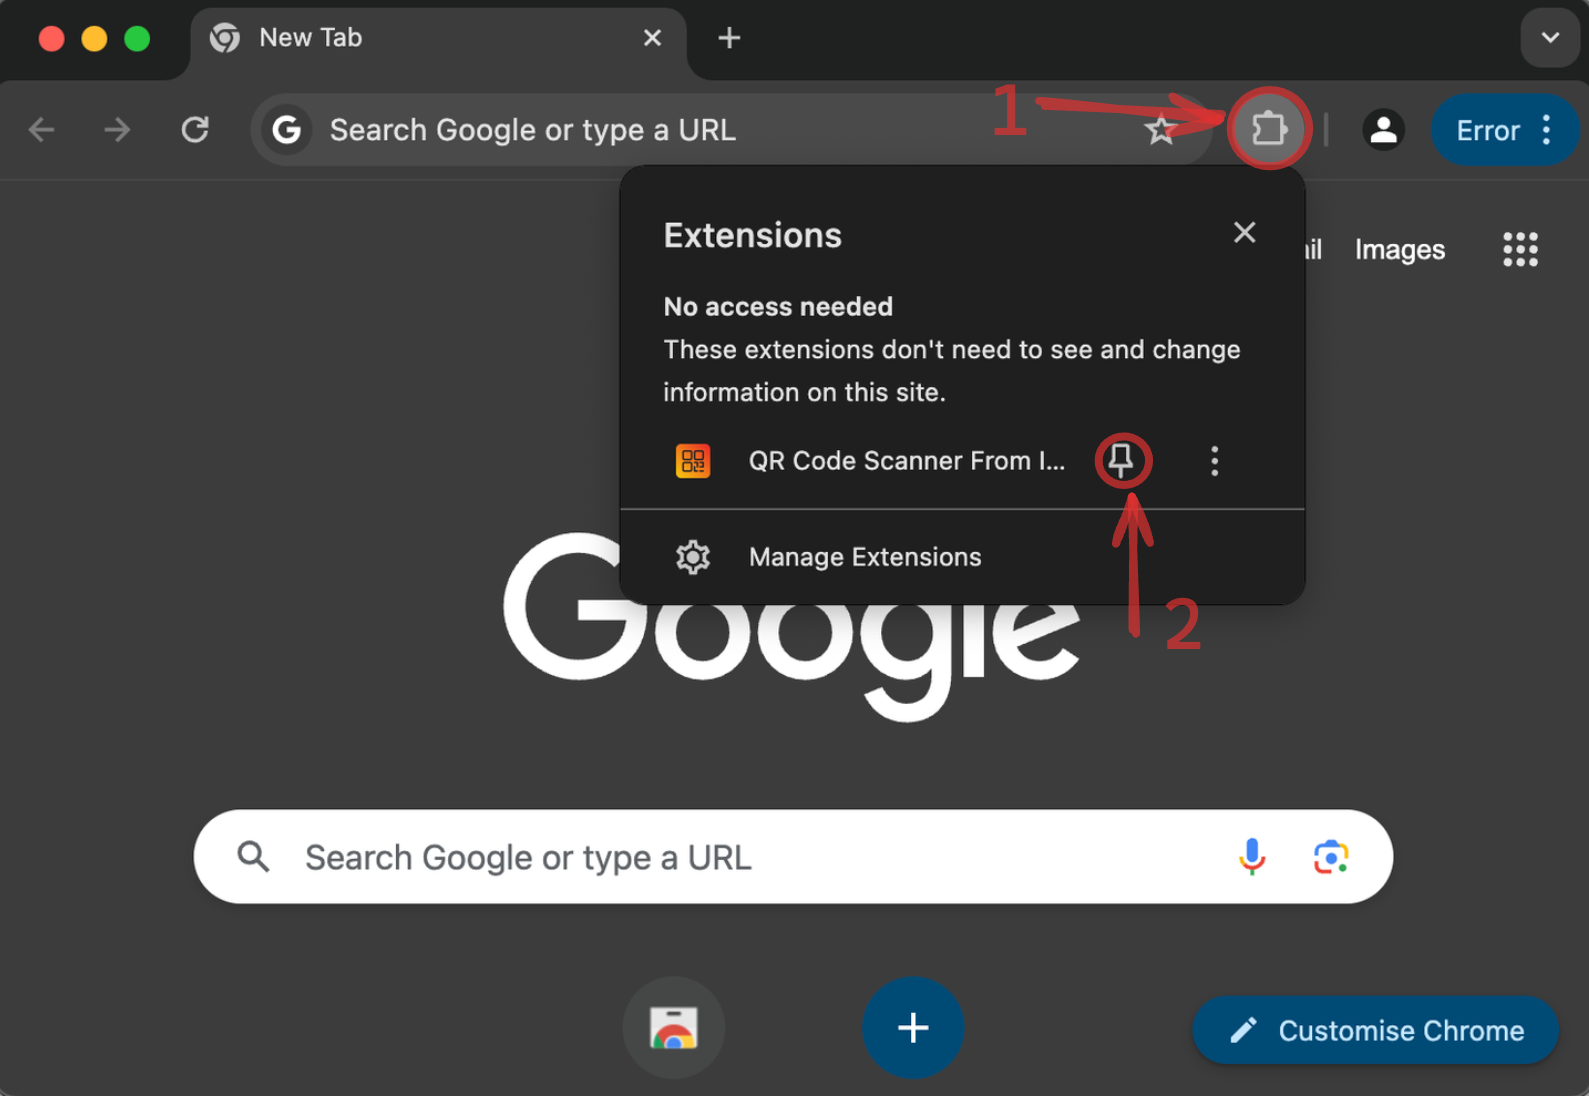
Task: Bookmark this tab with the star icon
Action: (x=1159, y=130)
